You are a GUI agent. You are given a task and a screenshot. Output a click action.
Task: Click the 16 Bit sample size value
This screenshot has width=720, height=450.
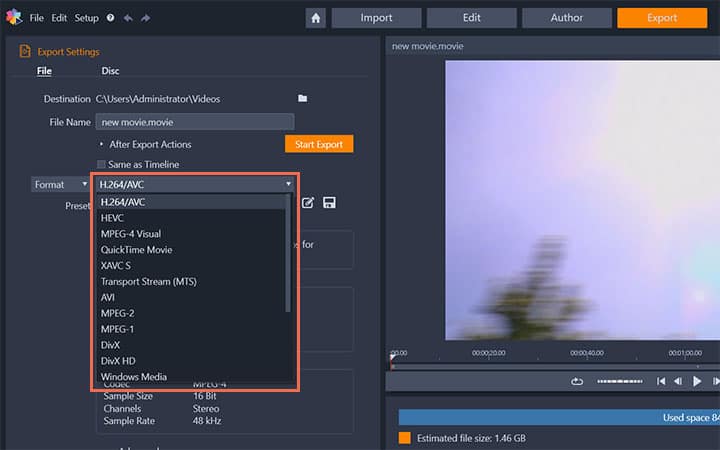pos(205,396)
